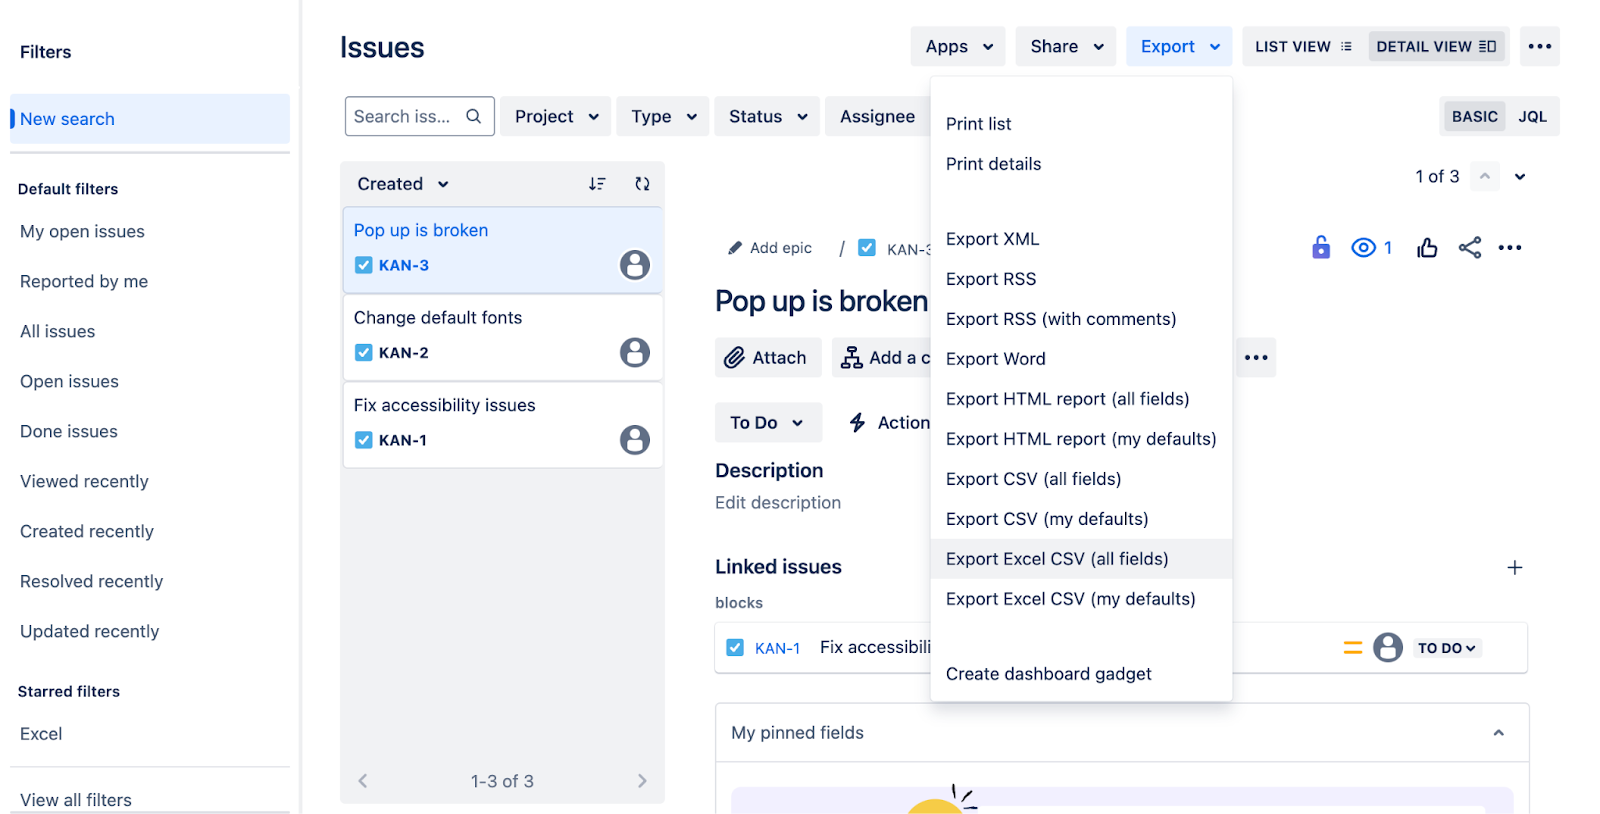Open the Project filter dropdown
The height and width of the screenshot is (814, 1600).
pos(556,116)
